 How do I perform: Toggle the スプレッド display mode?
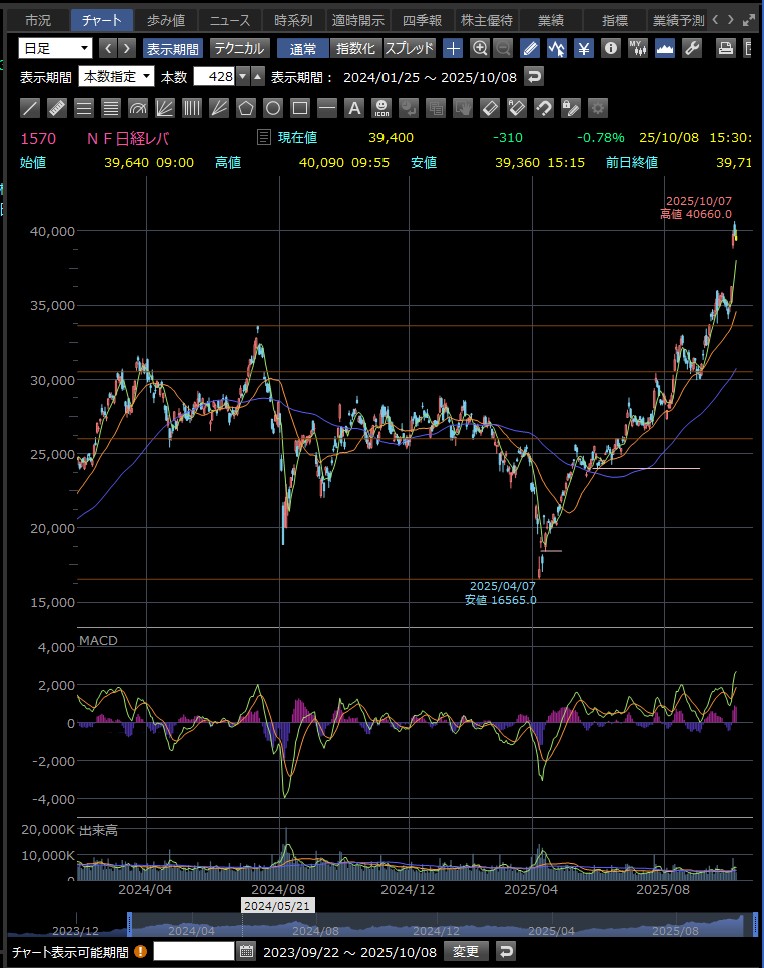click(410, 48)
